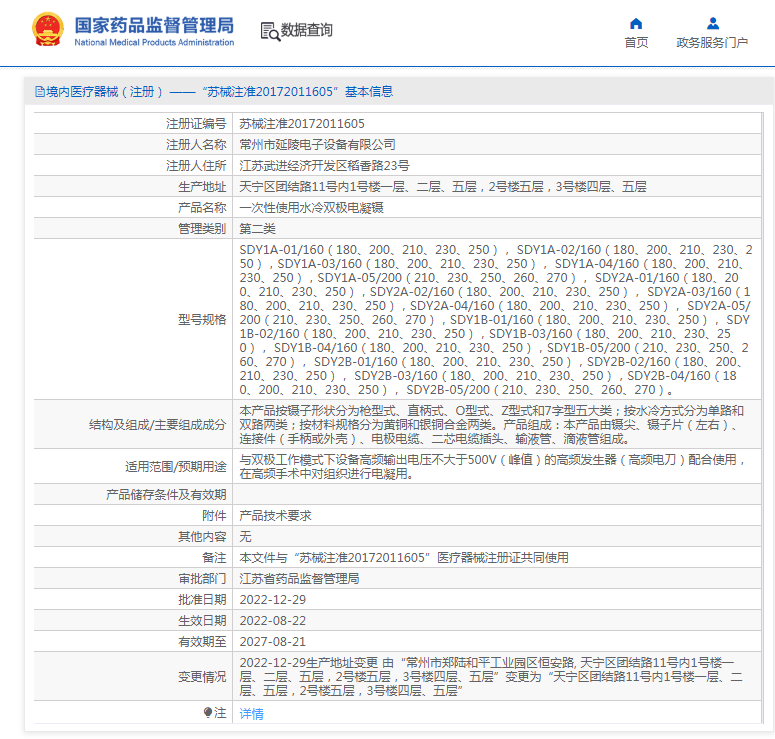775x739 pixels.
Task: Select 第二类 management category value
Action: coord(258,228)
